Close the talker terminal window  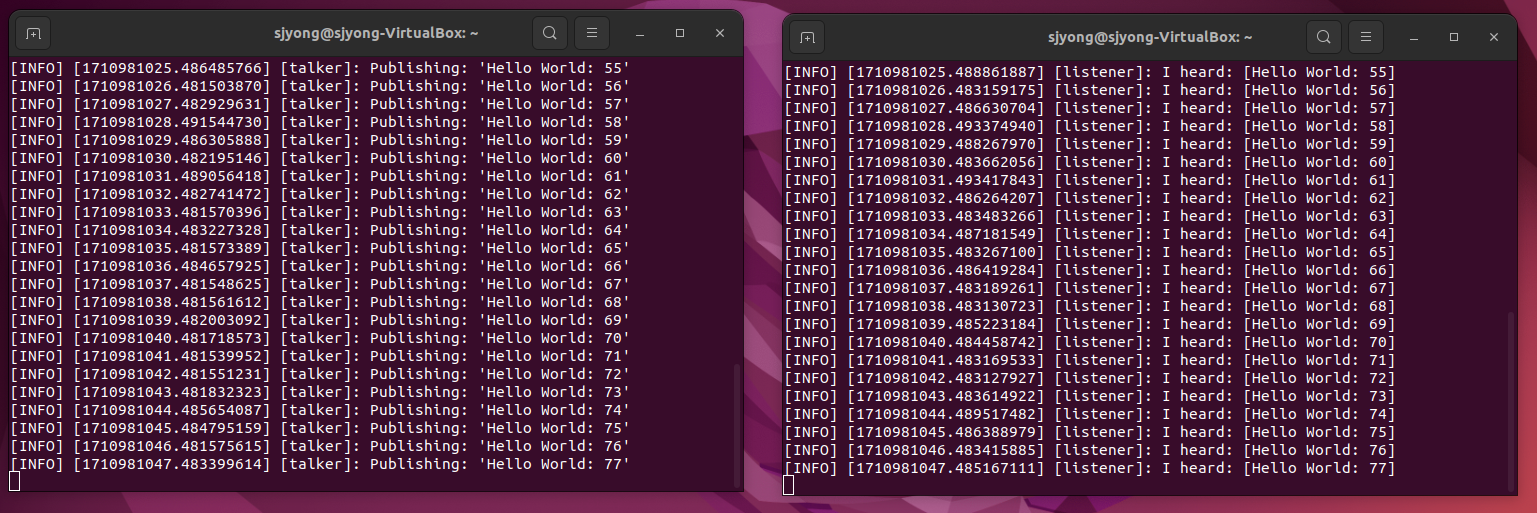719,33
